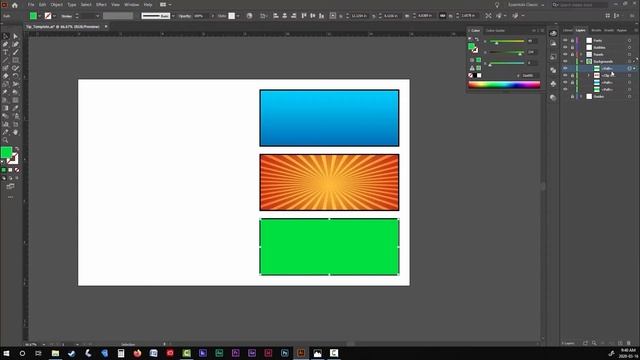This screenshot has height=360, width=640.
Task: Hide the Panels layer via eye icon
Action: point(565,54)
